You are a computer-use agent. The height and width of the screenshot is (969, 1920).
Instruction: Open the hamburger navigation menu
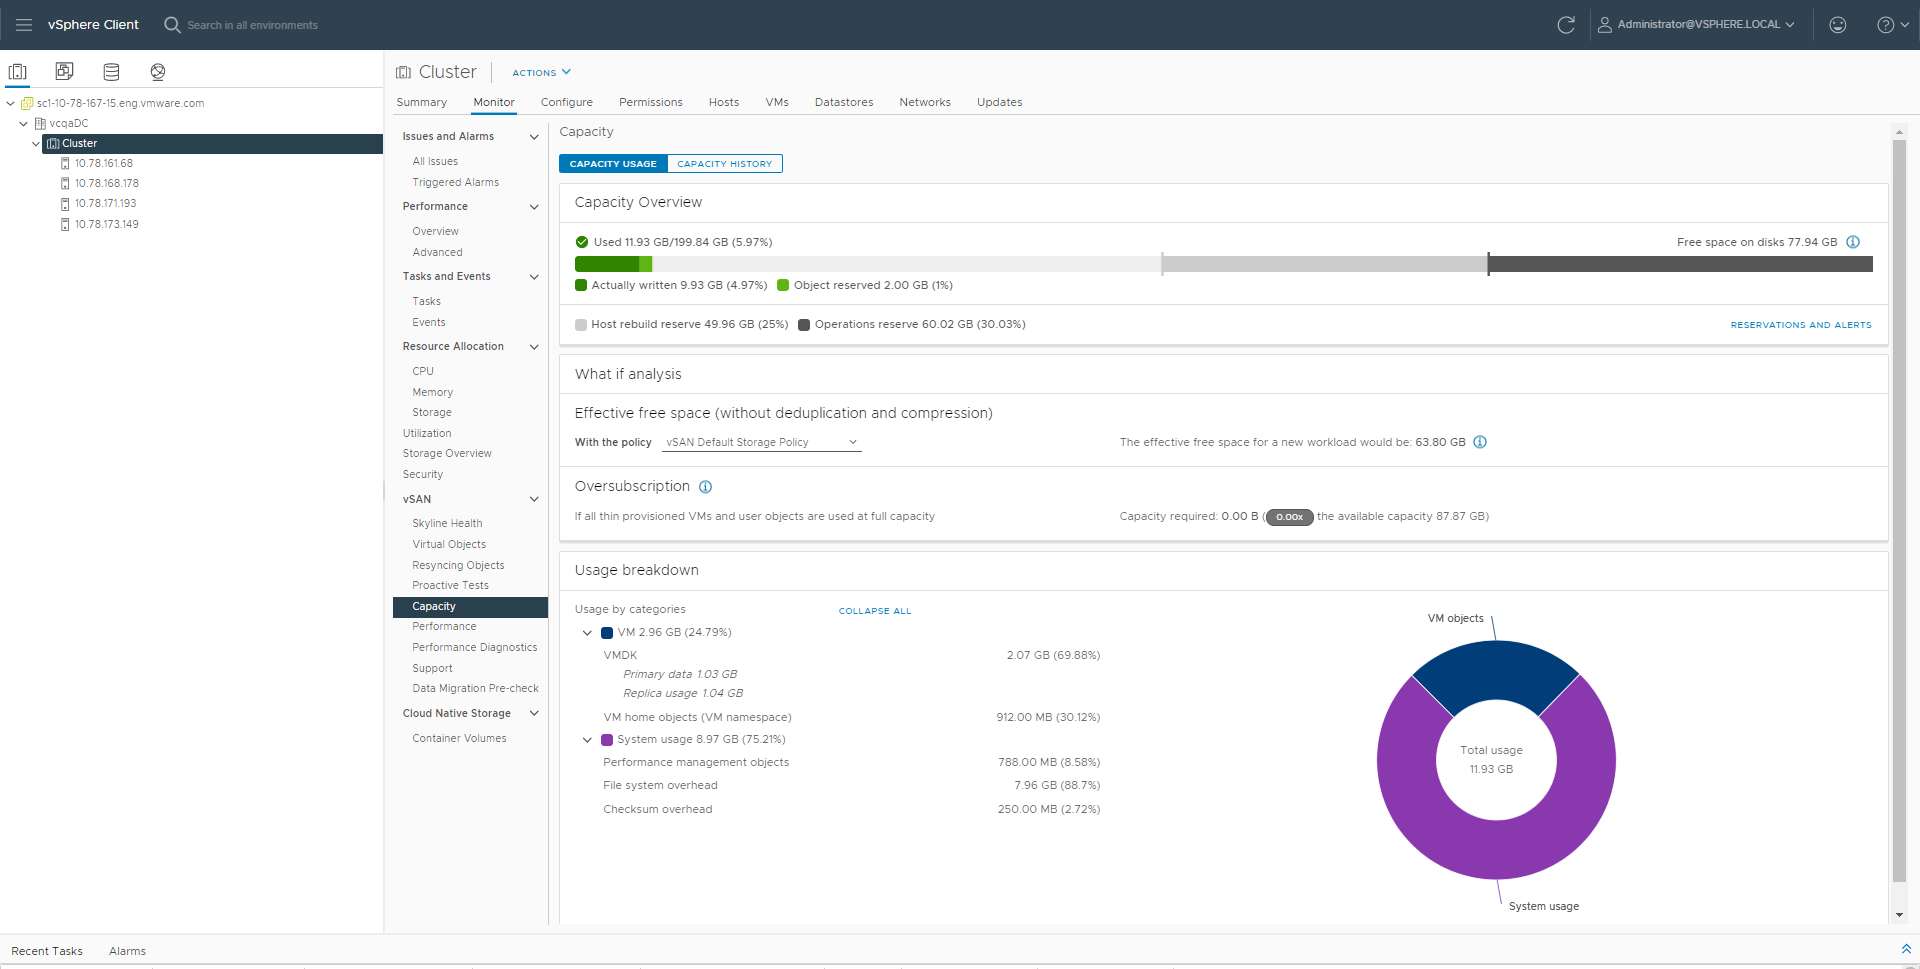coord(24,25)
